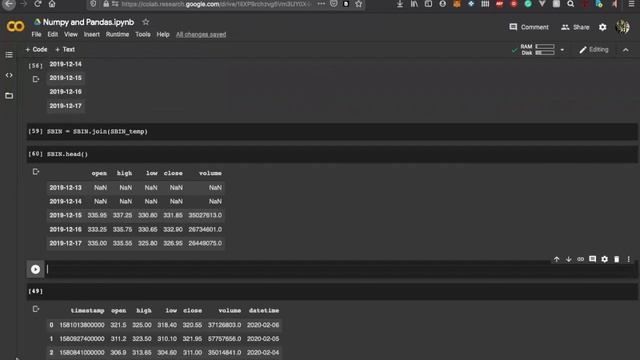
Task: Delete the selected cell
Action: [x=617, y=259]
